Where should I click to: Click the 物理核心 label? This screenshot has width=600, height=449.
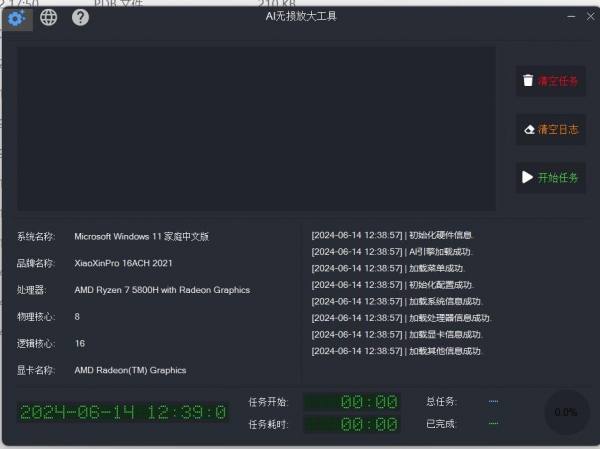36,317
